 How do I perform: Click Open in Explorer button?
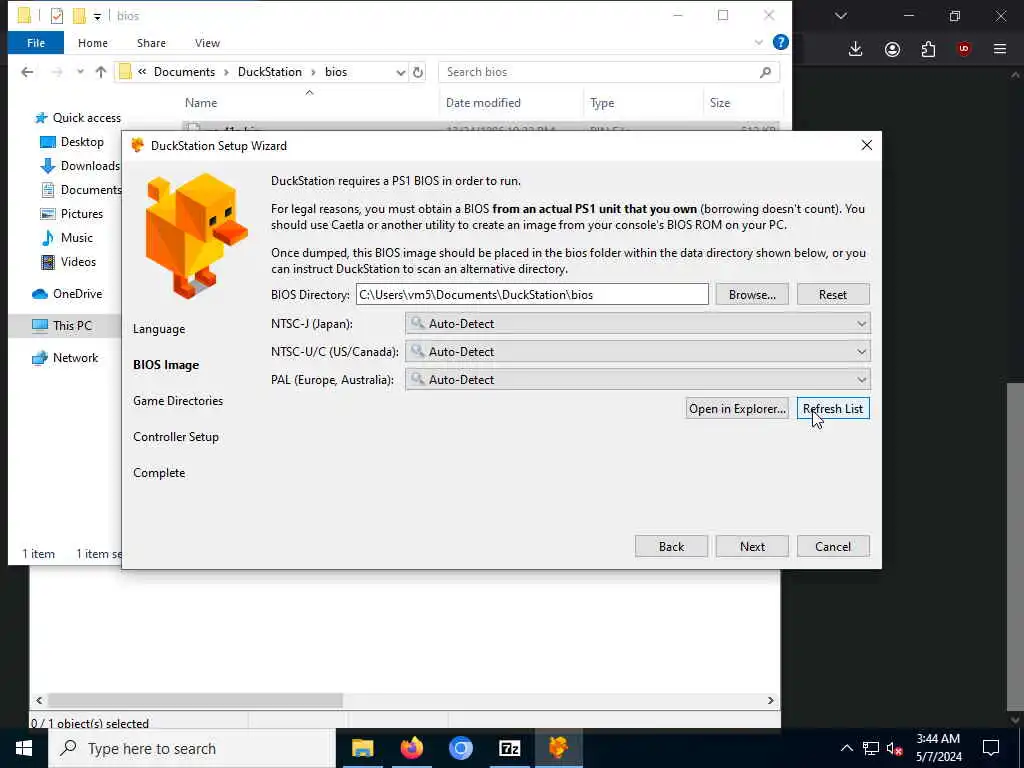pos(737,409)
